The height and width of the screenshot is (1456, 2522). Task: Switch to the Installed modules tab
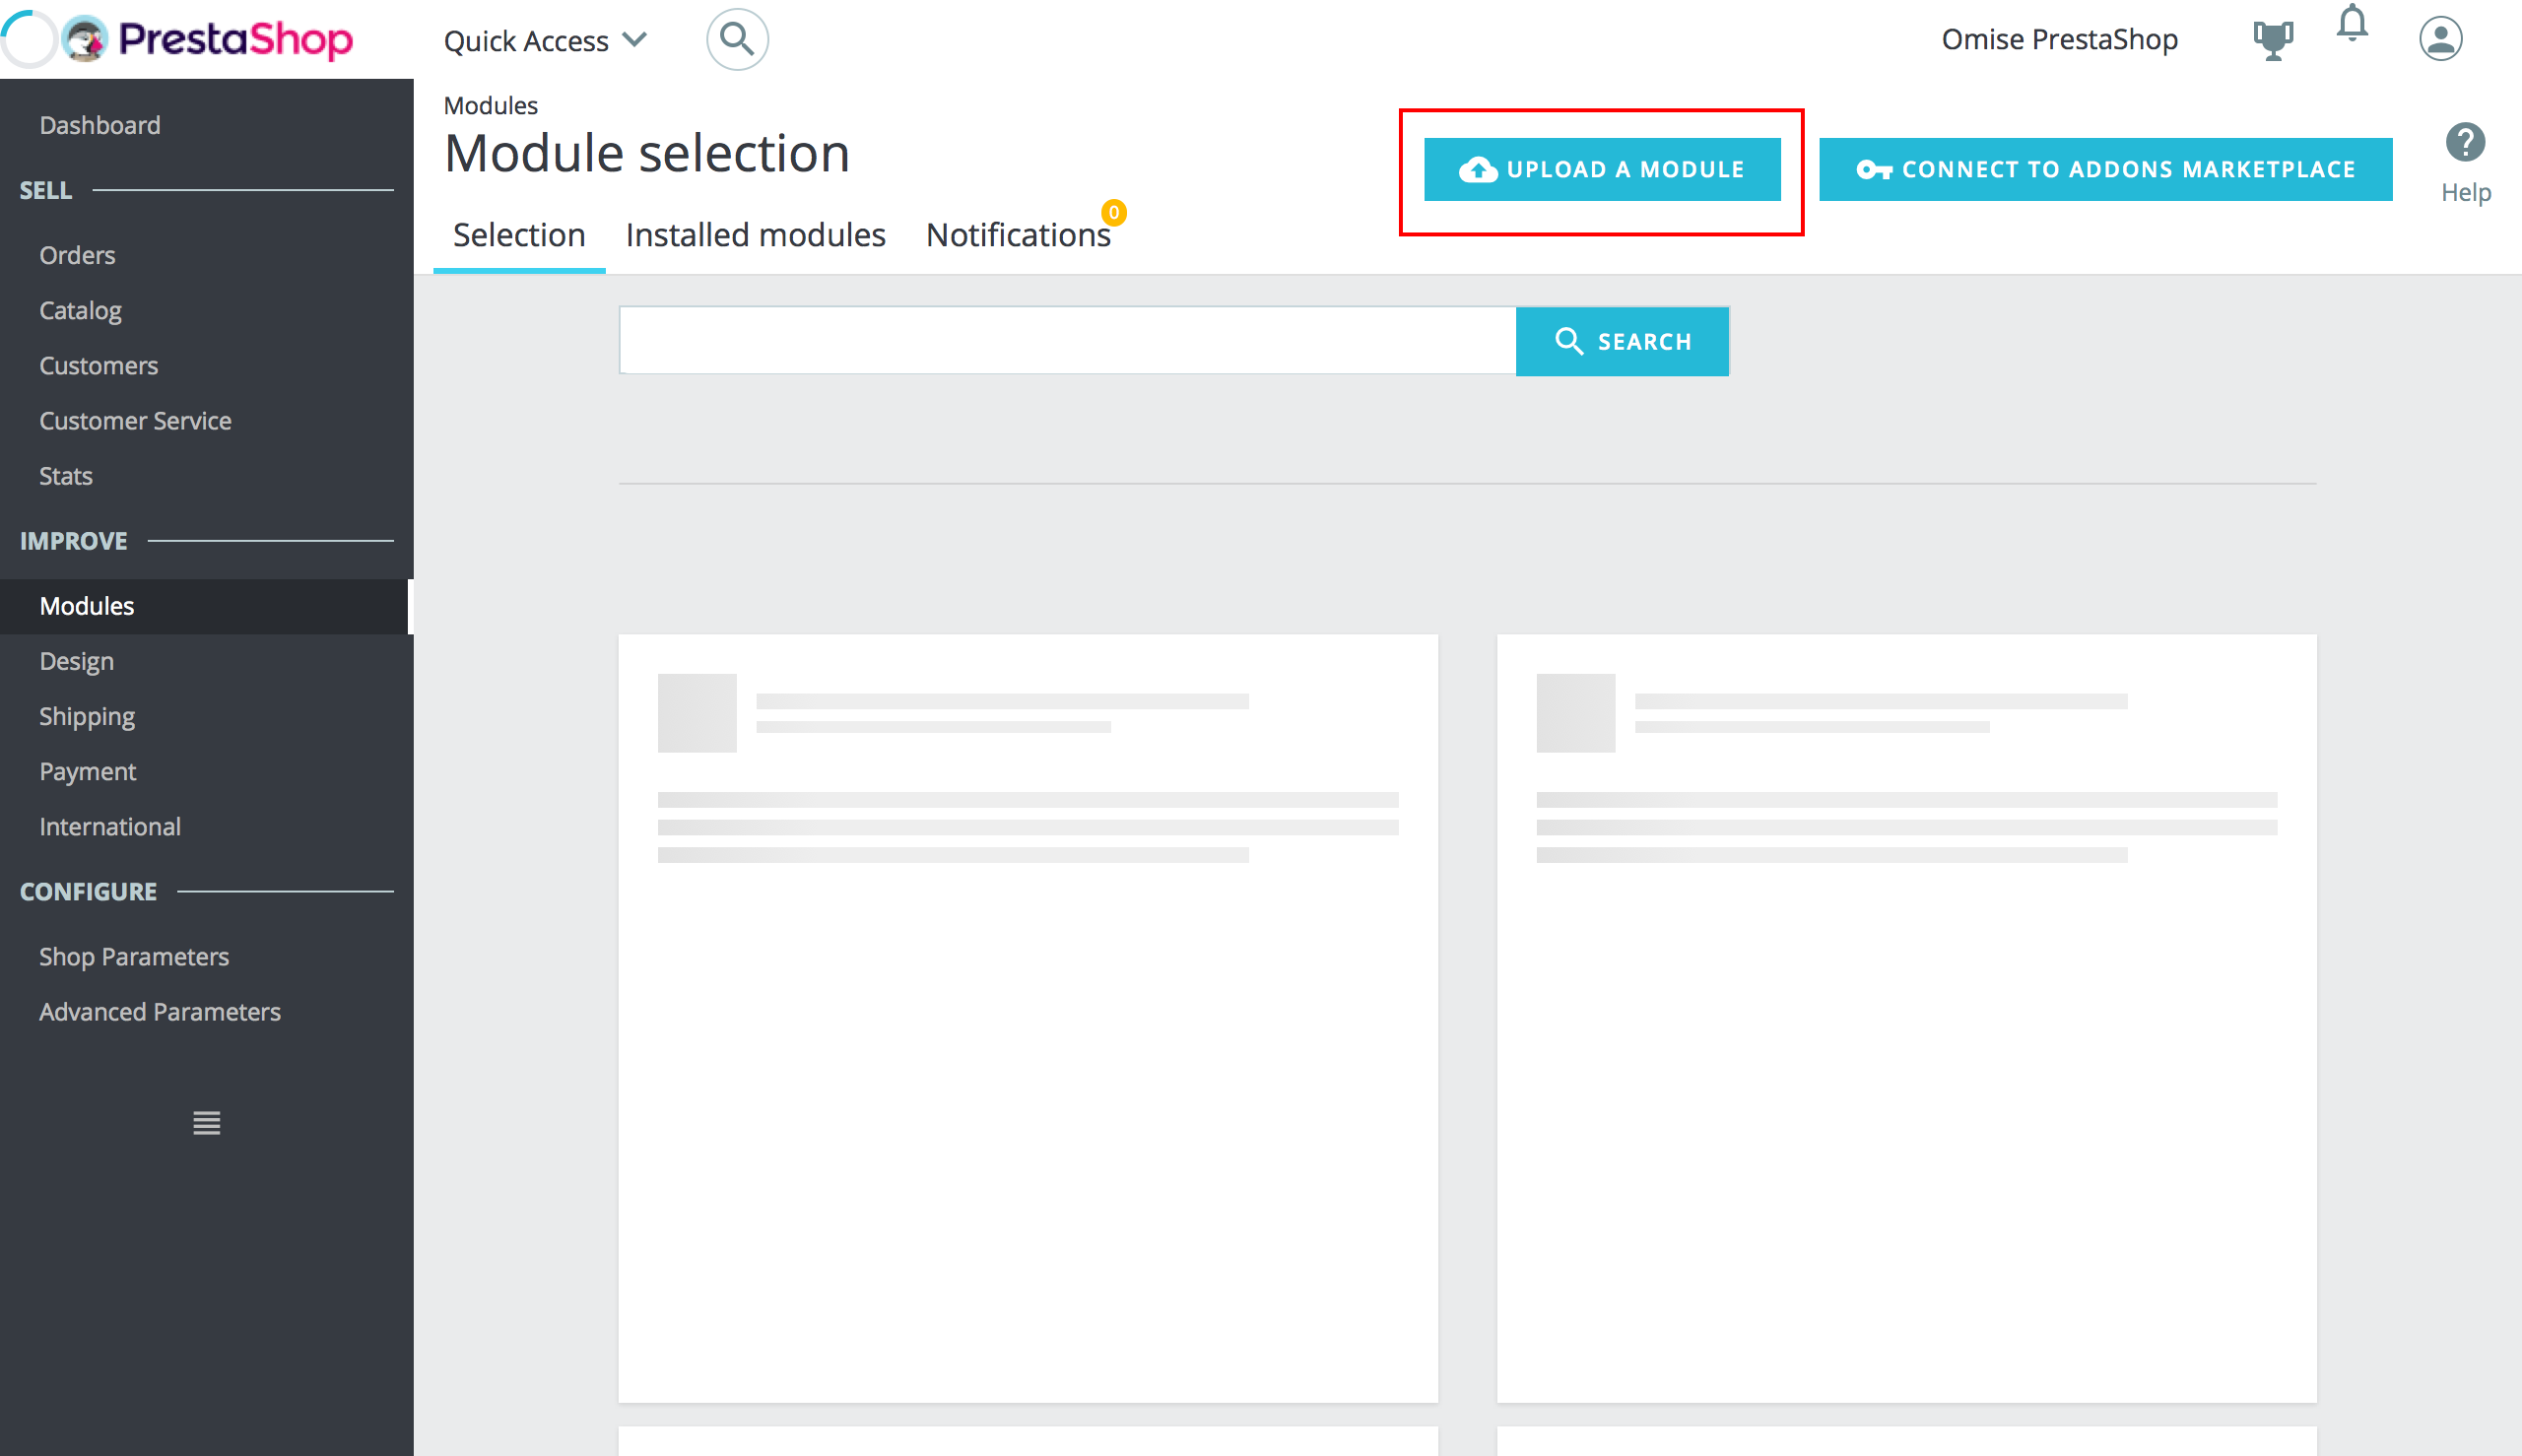(755, 234)
